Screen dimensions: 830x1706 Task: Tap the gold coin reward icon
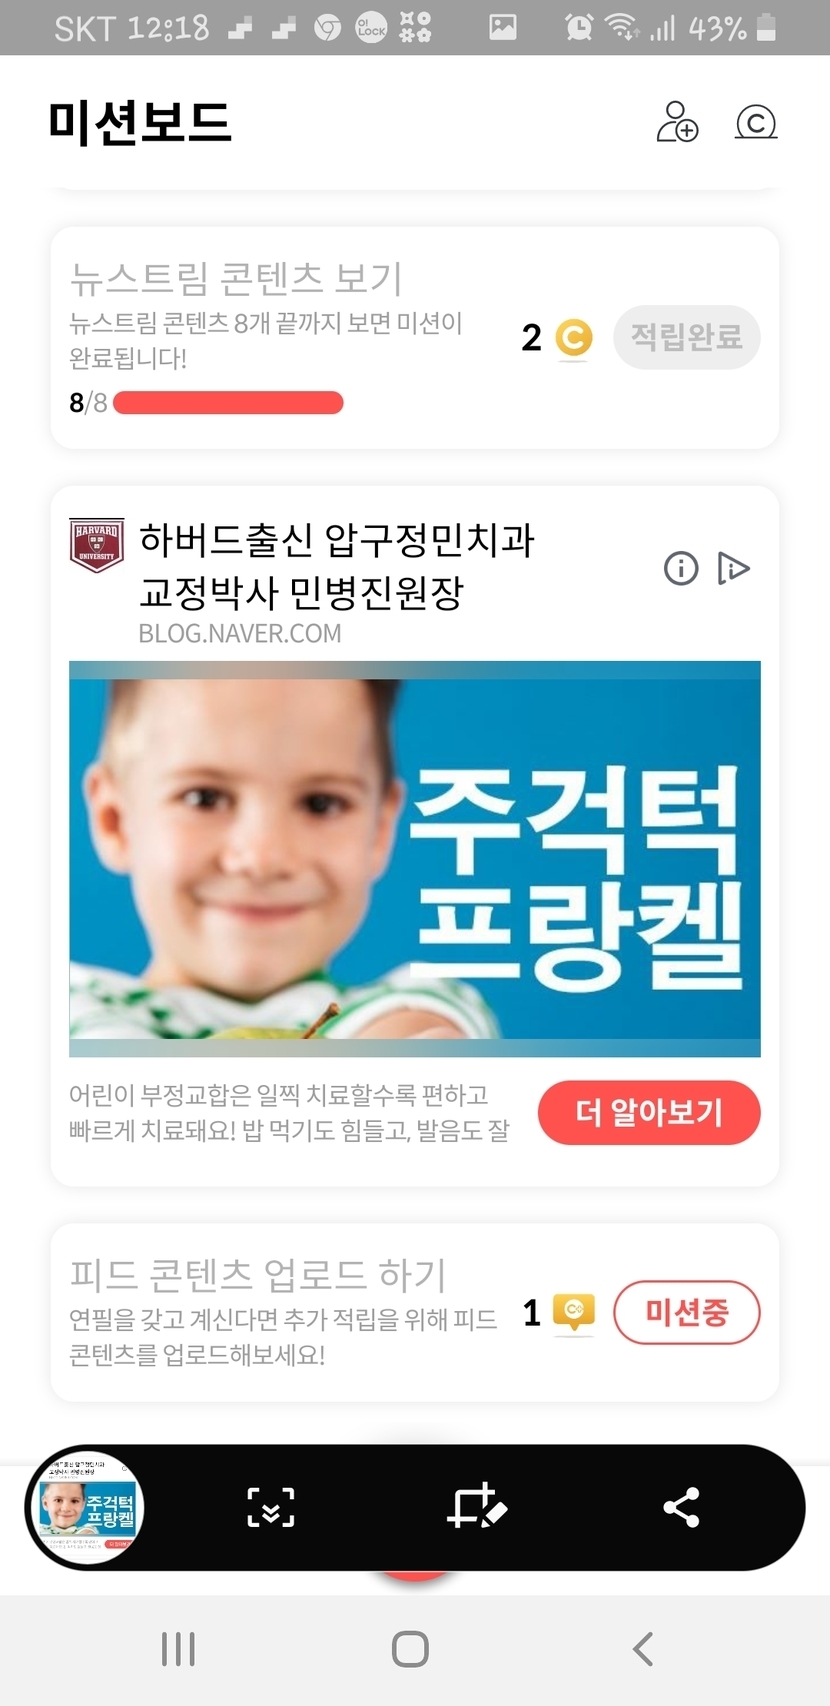pyautogui.click(x=573, y=338)
